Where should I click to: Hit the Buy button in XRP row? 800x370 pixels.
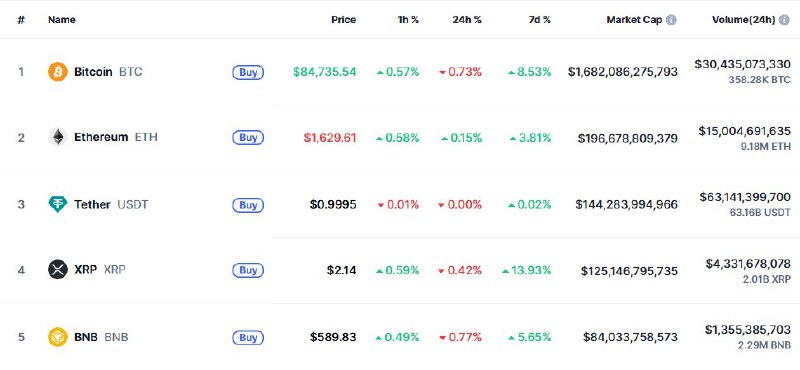pos(248,270)
